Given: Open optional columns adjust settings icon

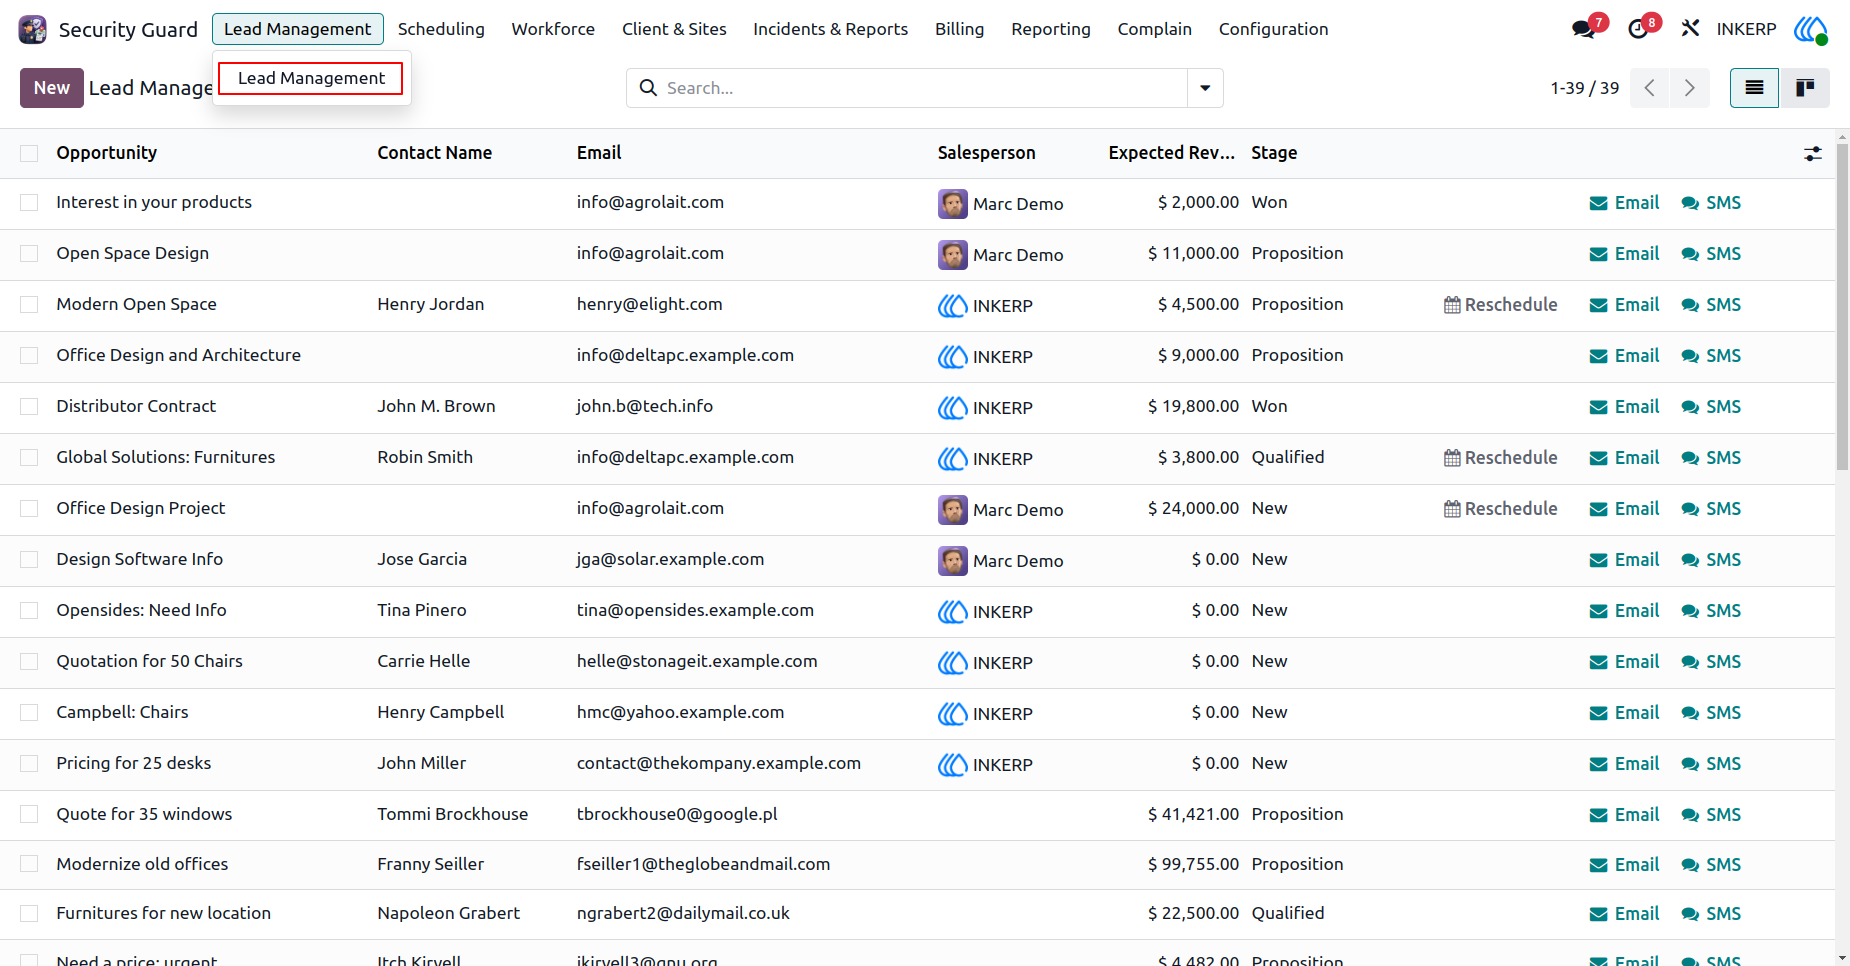Looking at the screenshot, I should click(x=1812, y=154).
